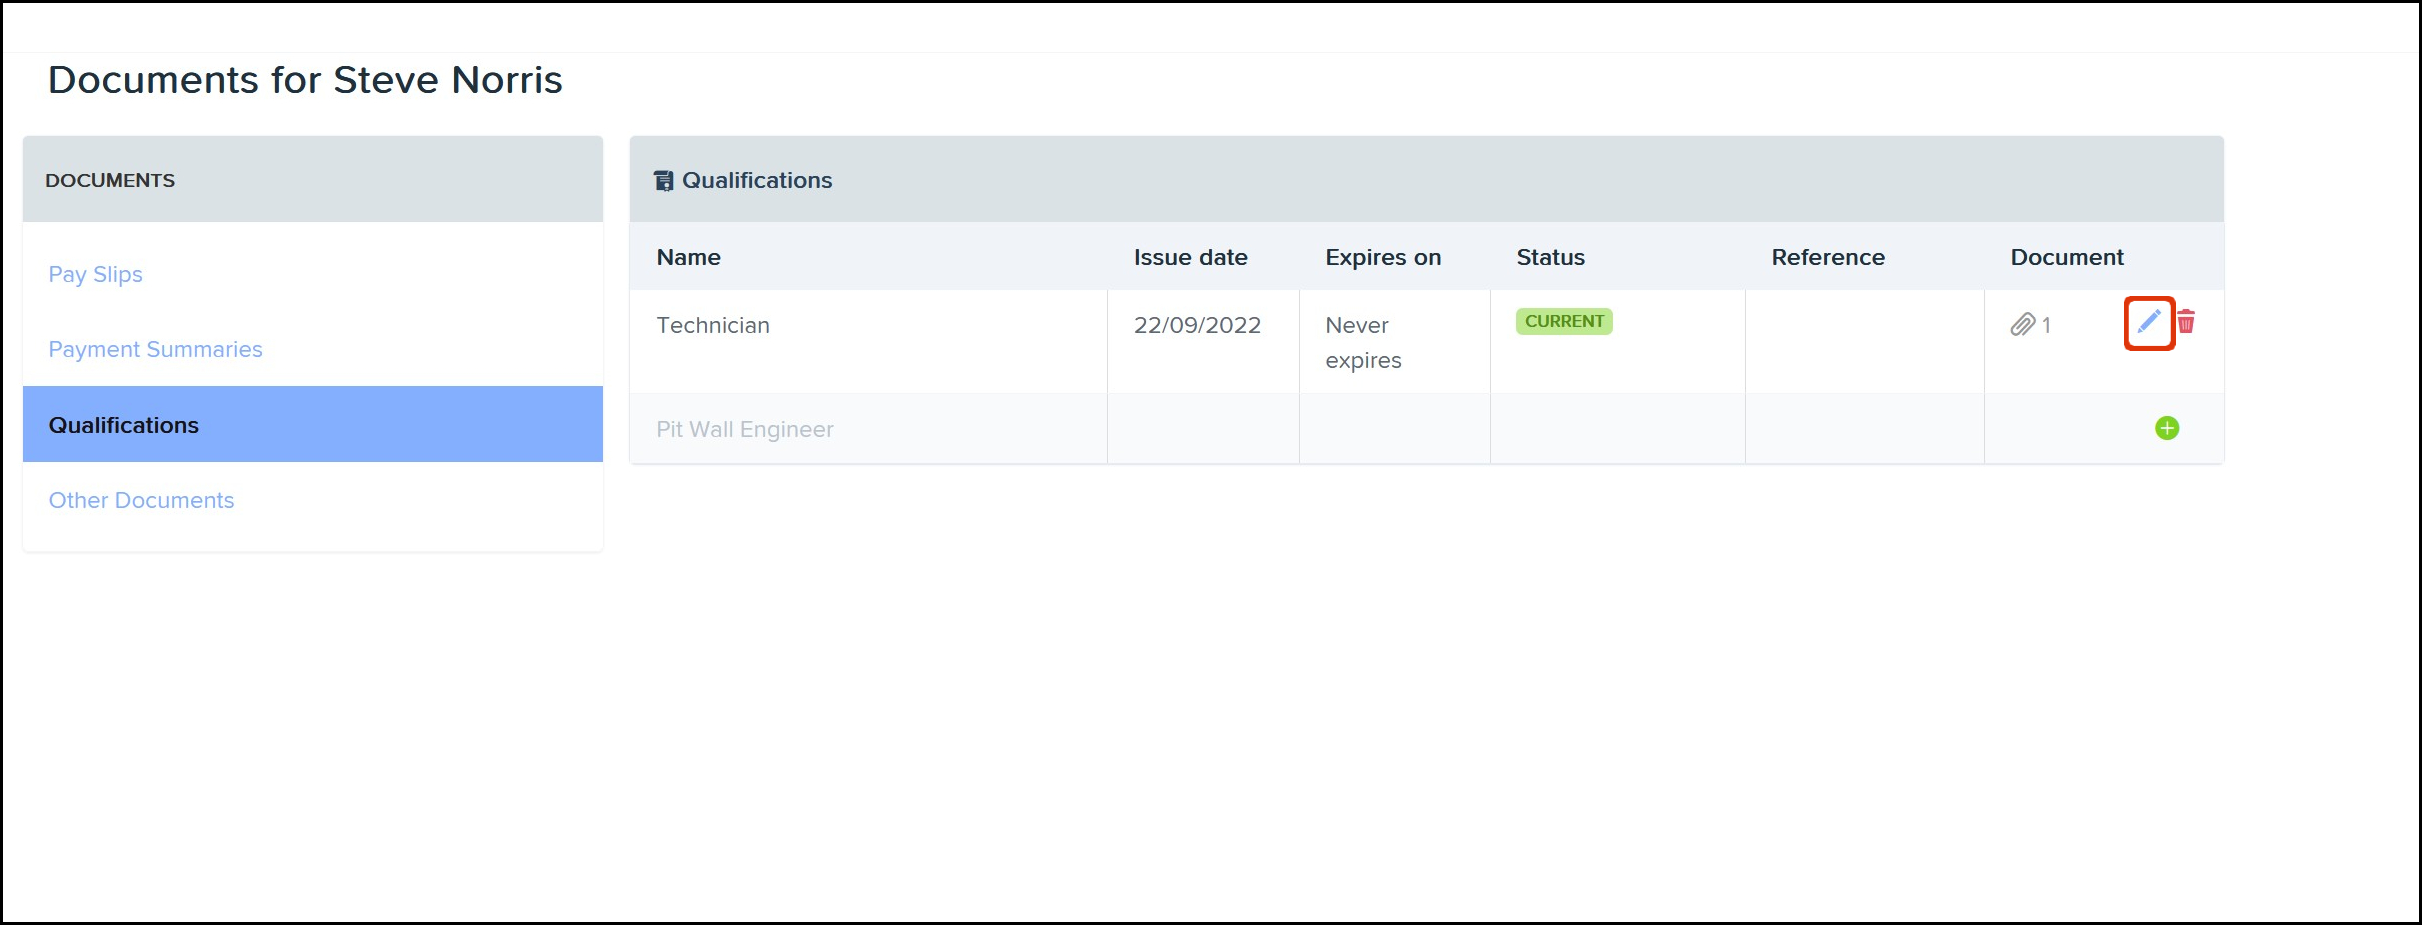
Task: Click the paperclip attachment icon
Action: click(x=2024, y=324)
